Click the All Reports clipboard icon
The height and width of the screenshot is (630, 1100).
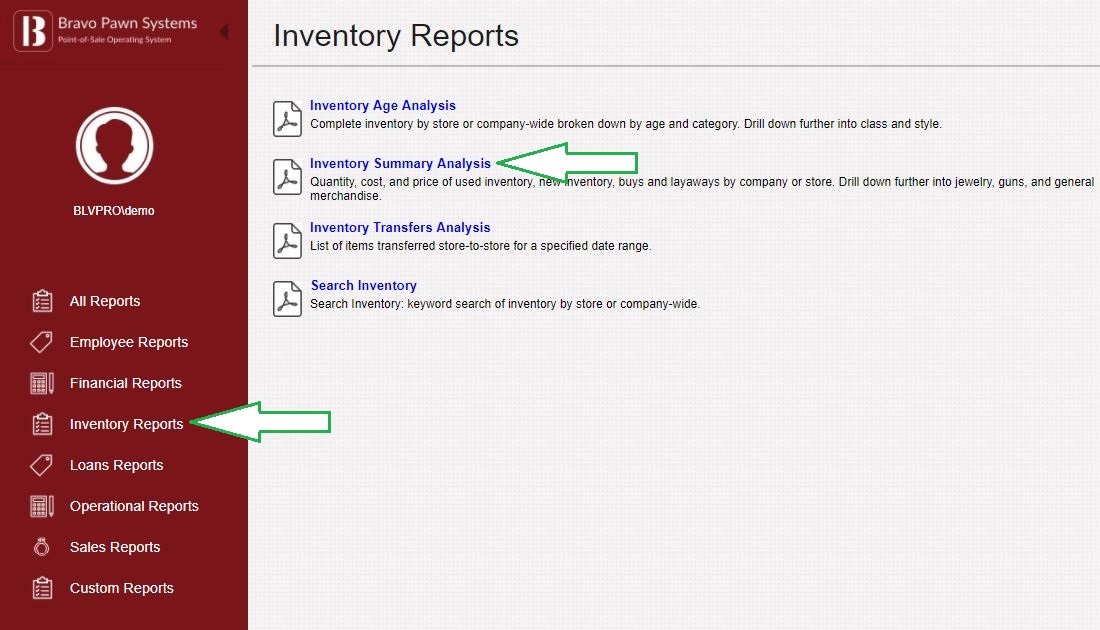coord(42,301)
